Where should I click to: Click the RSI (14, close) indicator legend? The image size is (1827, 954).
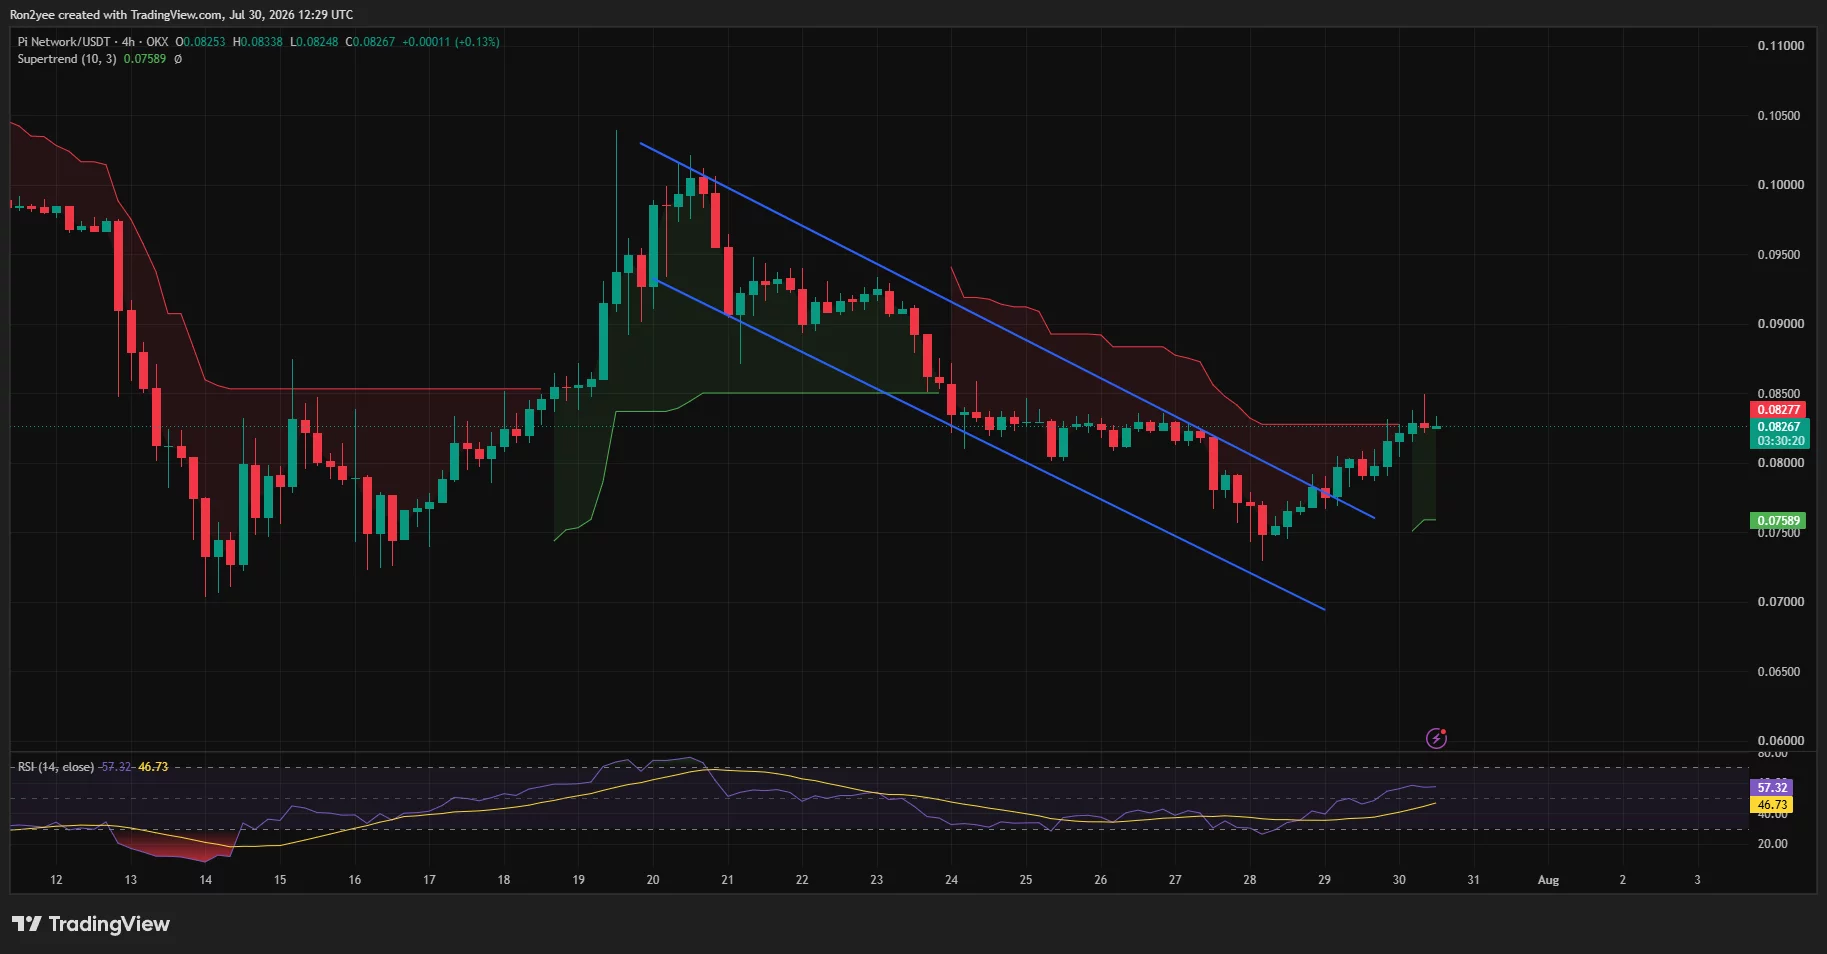click(x=56, y=767)
